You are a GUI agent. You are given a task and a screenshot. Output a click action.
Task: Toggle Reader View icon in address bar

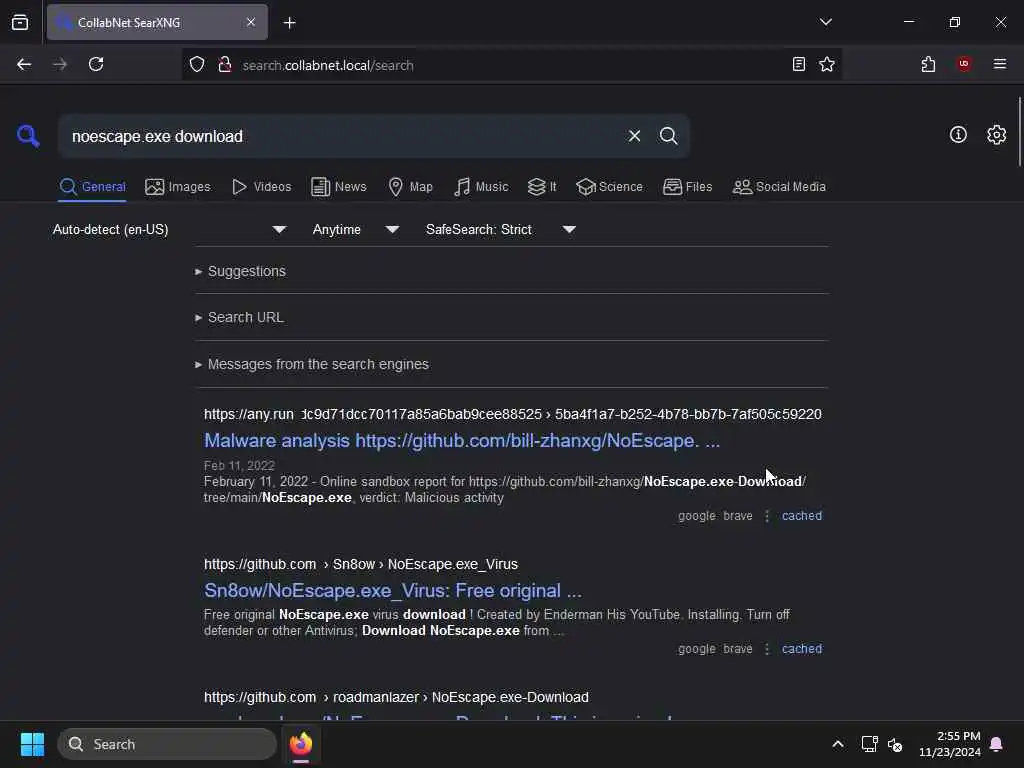[798, 64]
